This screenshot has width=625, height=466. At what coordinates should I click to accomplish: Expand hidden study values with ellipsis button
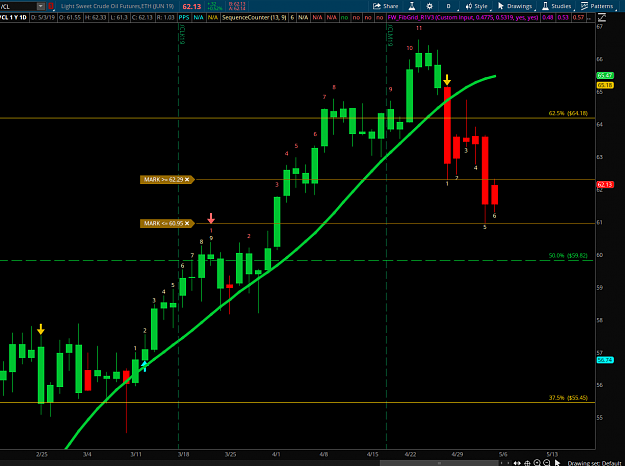point(590,18)
